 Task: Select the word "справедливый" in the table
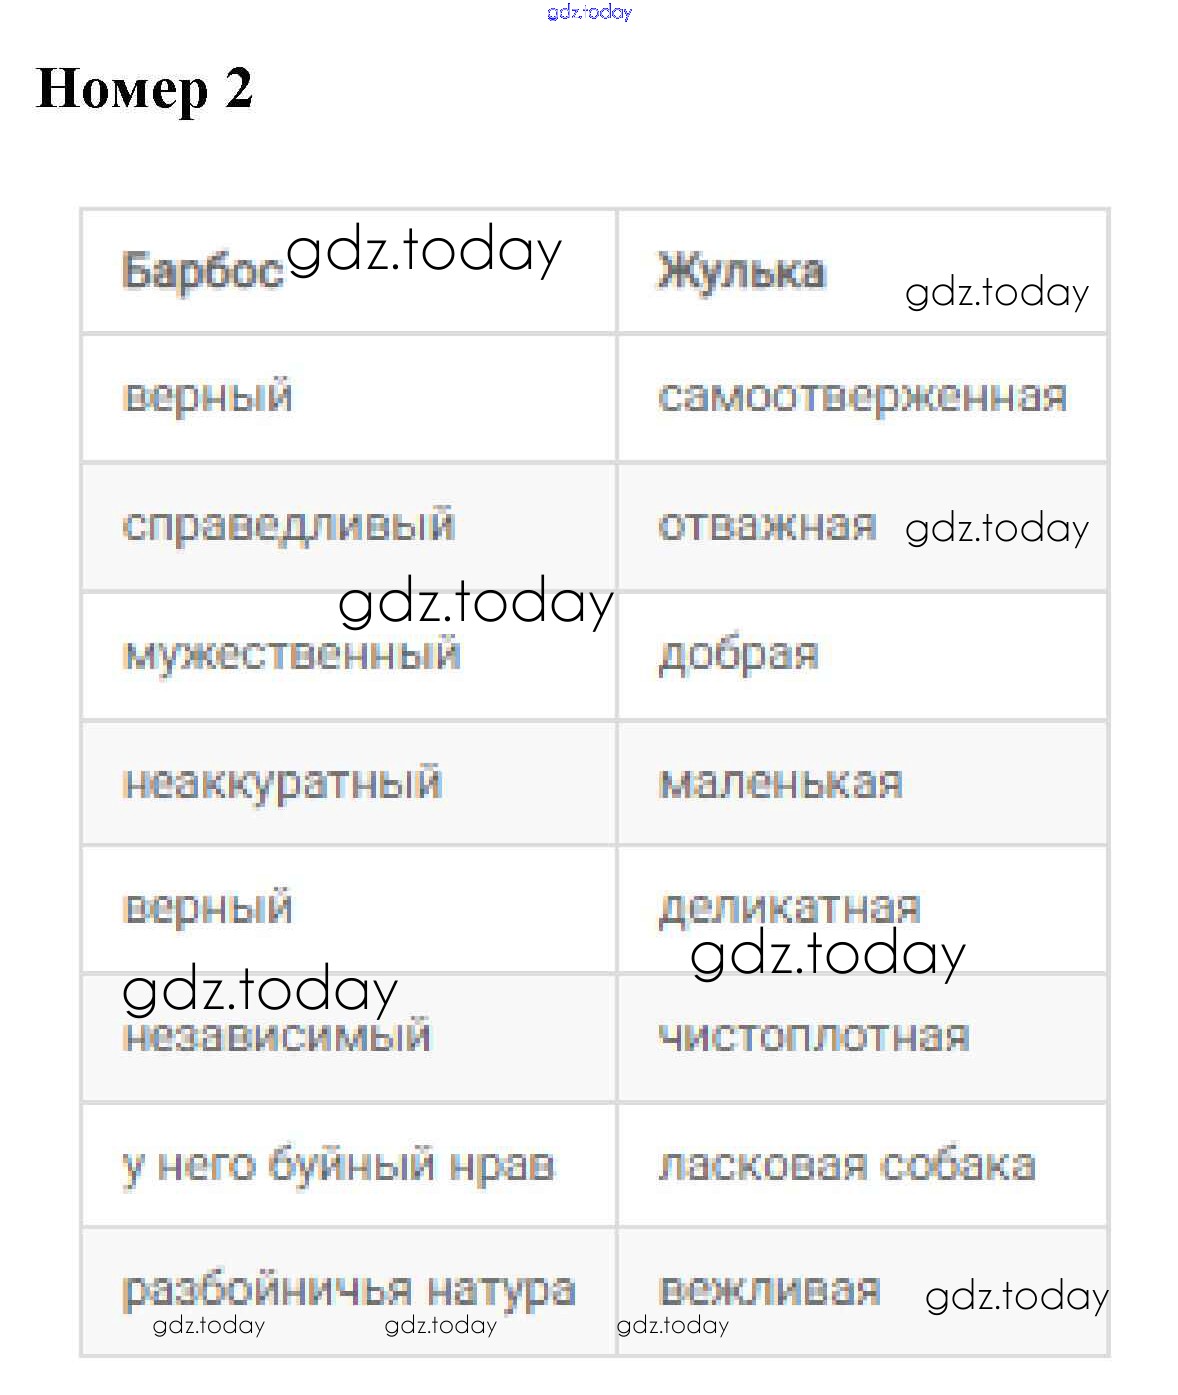tap(288, 526)
